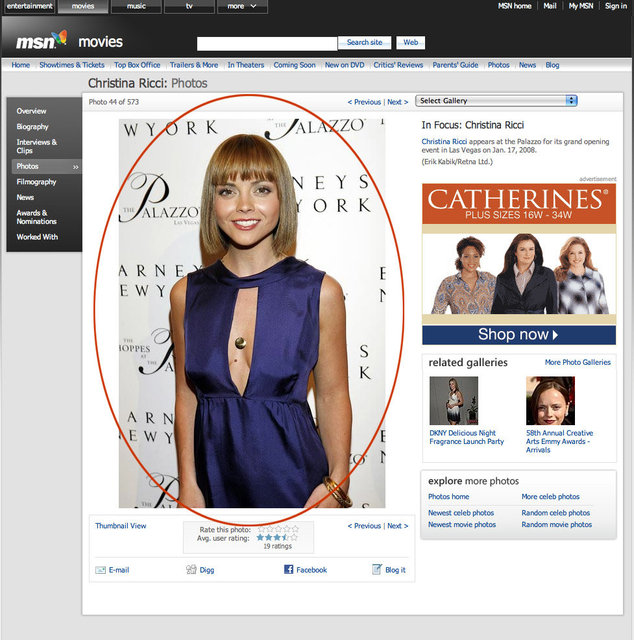Screen dimensions: 634x640
Task: Expand the 'more' dropdown in top bar
Action: click(x=242, y=6)
